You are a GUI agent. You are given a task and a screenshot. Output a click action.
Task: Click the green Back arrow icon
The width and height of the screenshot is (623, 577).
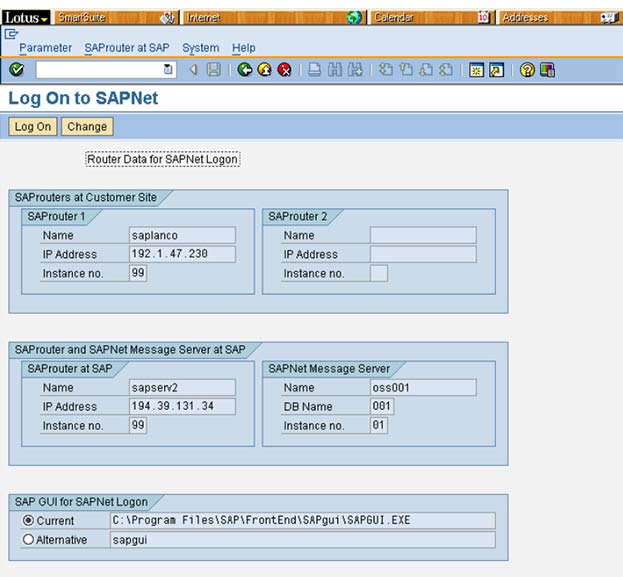click(245, 70)
